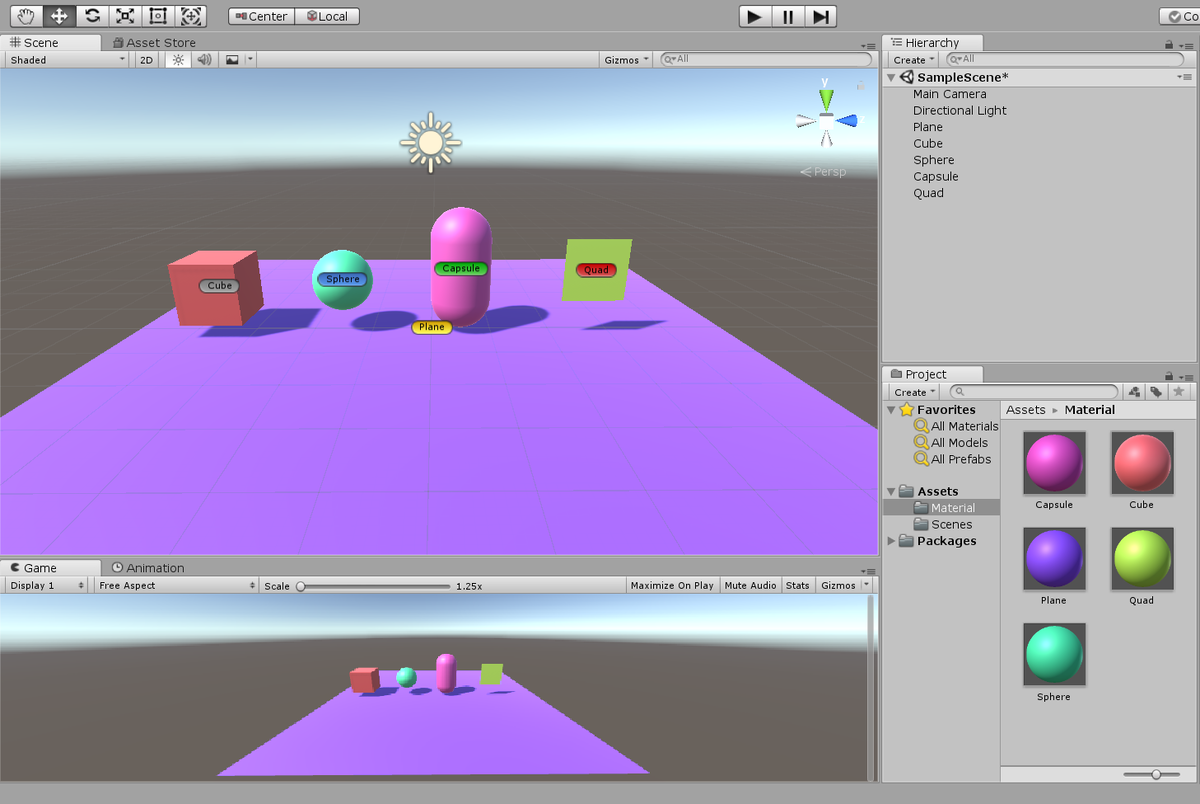The height and width of the screenshot is (804, 1200).
Task: Toggle Mute Audio in Game view
Action: [750, 585]
